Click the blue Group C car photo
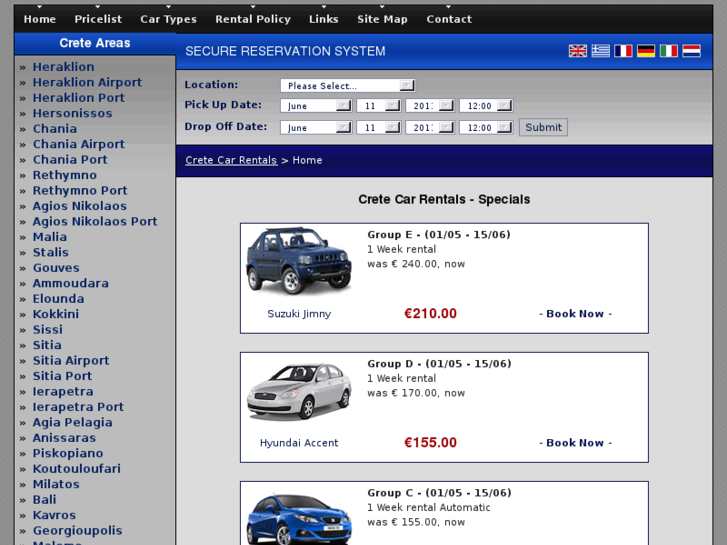This screenshot has width=727, height=545. pyautogui.click(x=299, y=519)
